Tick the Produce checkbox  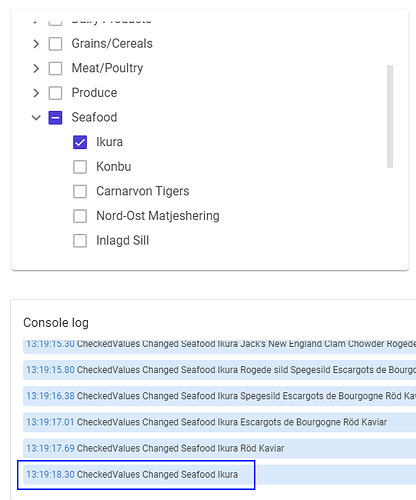[55, 93]
